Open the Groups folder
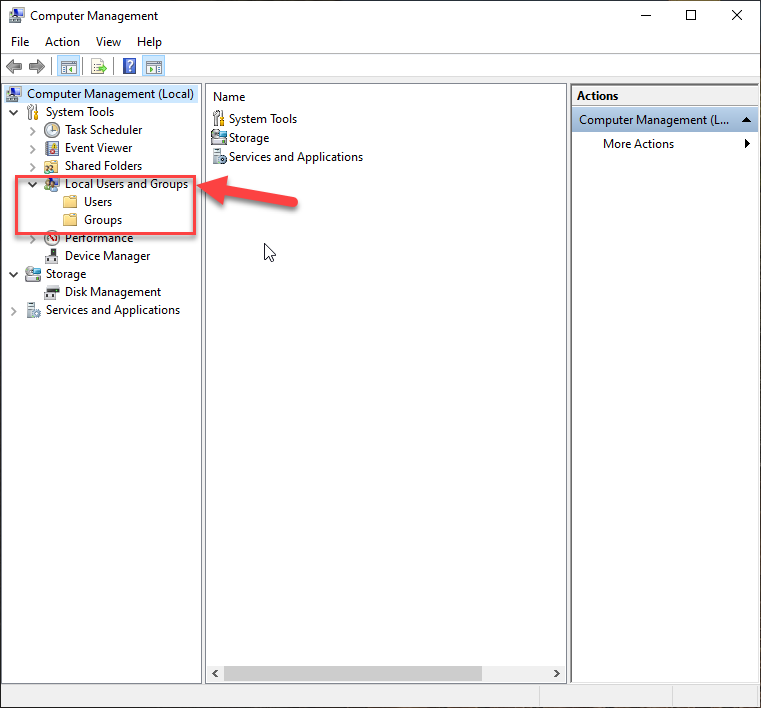This screenshot has height=708, width=761. tap(102, 220)
